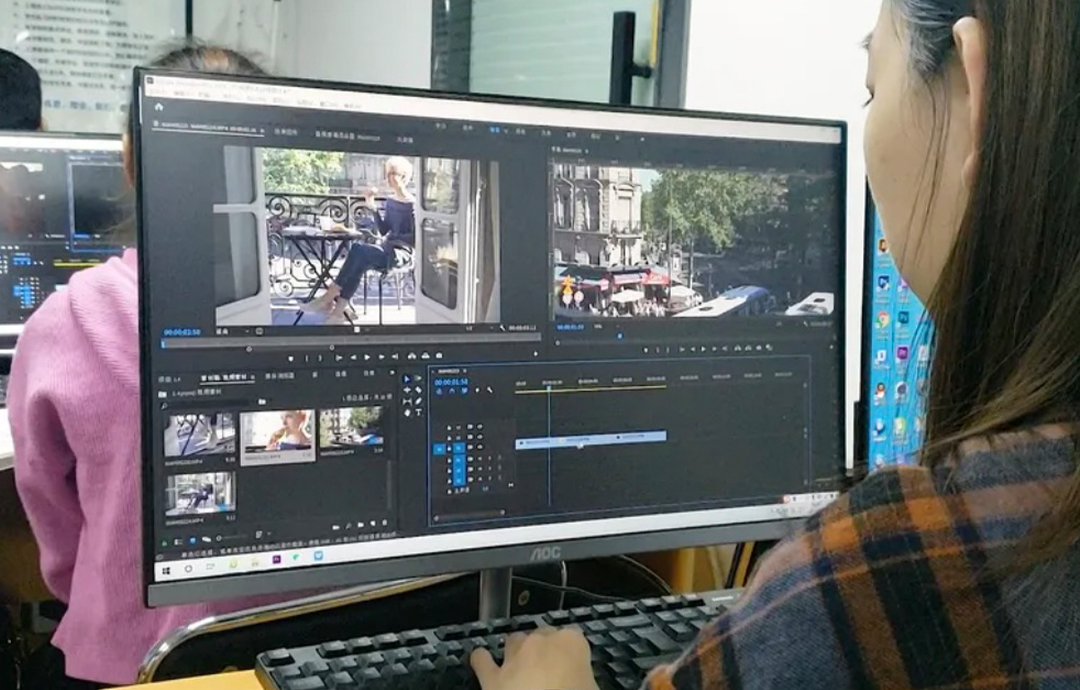The height and width of the screenshot is (690, 1080).
Task: Switch Project panel to list view
Action: point(178,542)
